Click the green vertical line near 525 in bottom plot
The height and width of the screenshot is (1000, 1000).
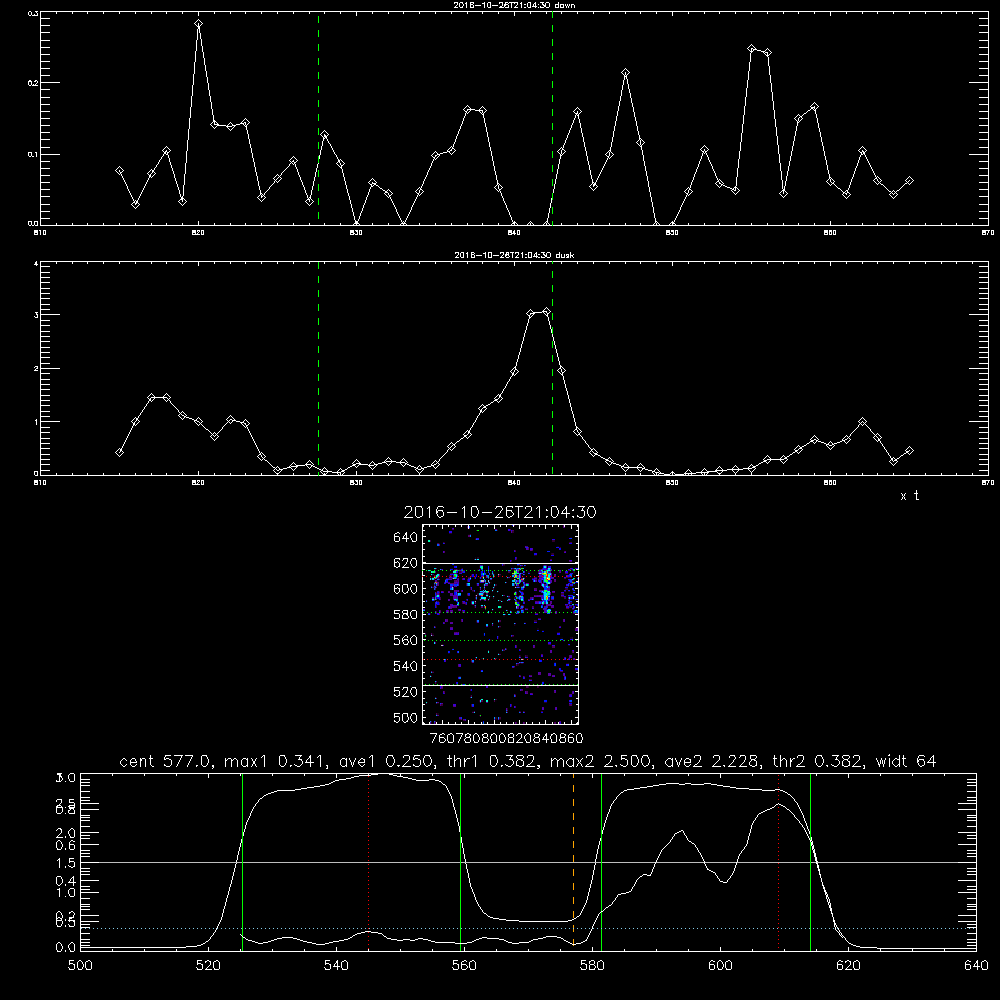click(242, 861)
